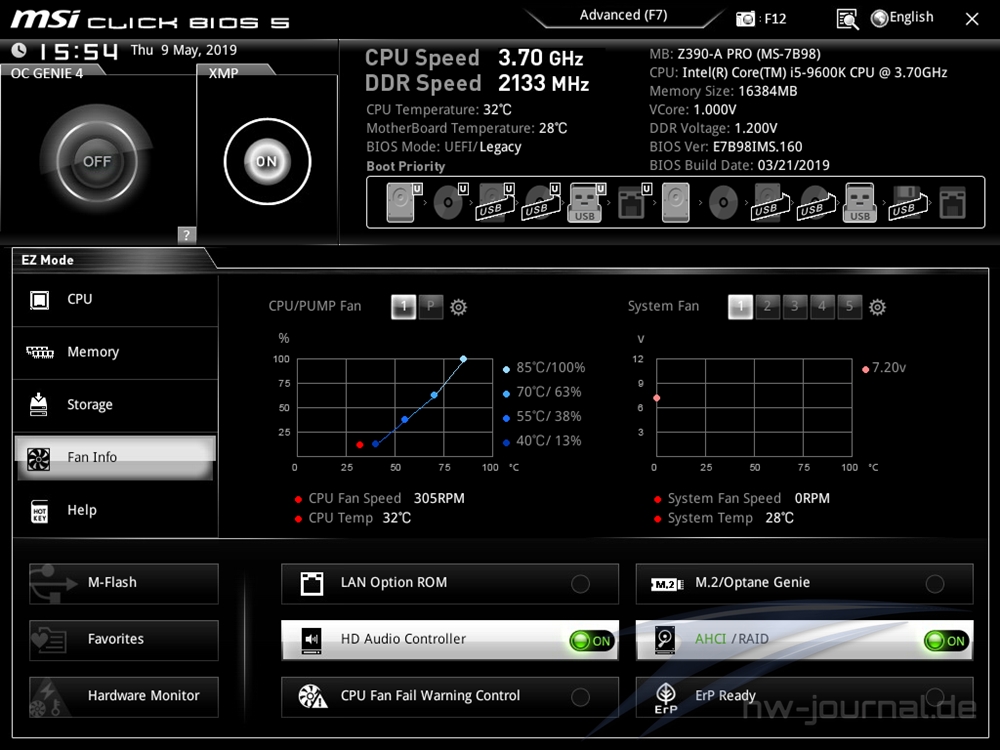
Task: Toggle the AHCI/RAID ON switch
Action: click(946, 640)
